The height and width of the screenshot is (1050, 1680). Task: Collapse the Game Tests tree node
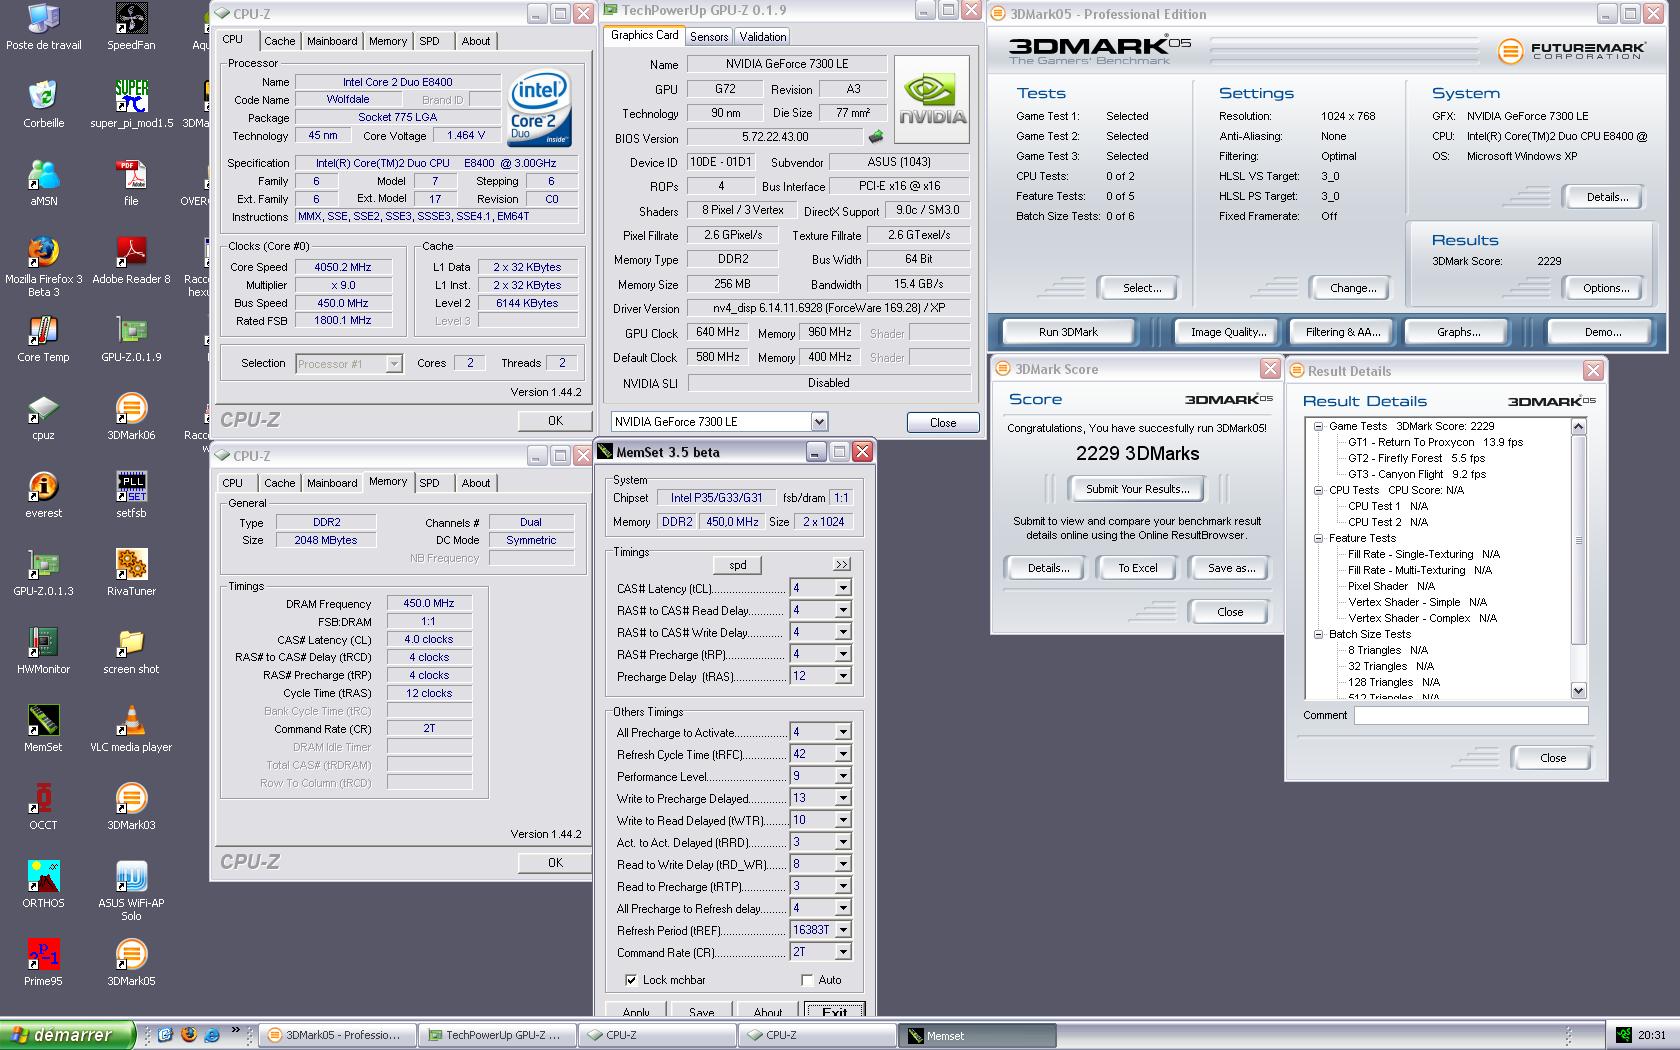pyautogui.click(x=1319, y=426)
